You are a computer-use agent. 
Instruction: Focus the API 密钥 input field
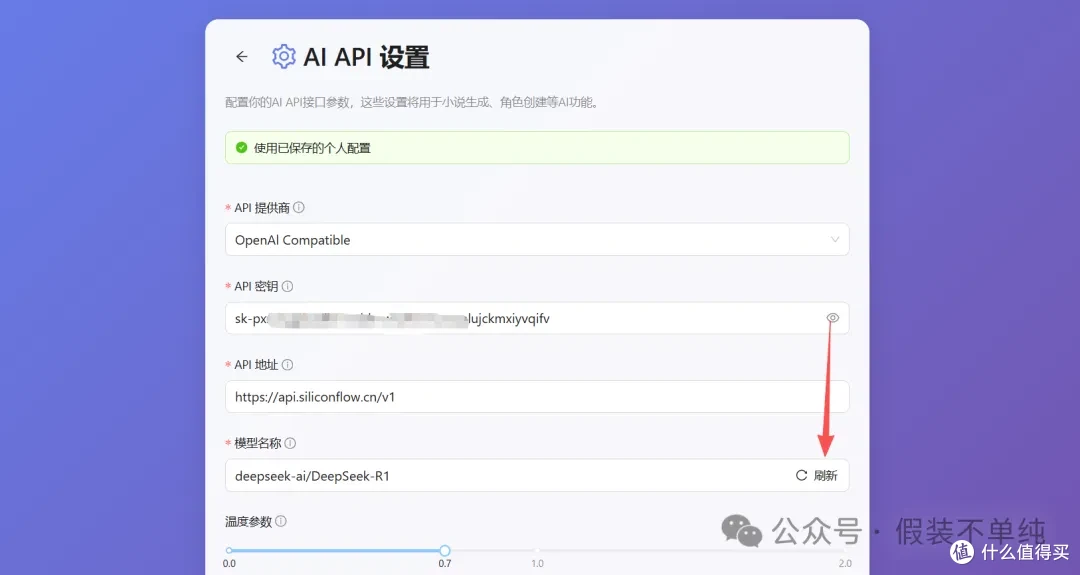point(537,318)
